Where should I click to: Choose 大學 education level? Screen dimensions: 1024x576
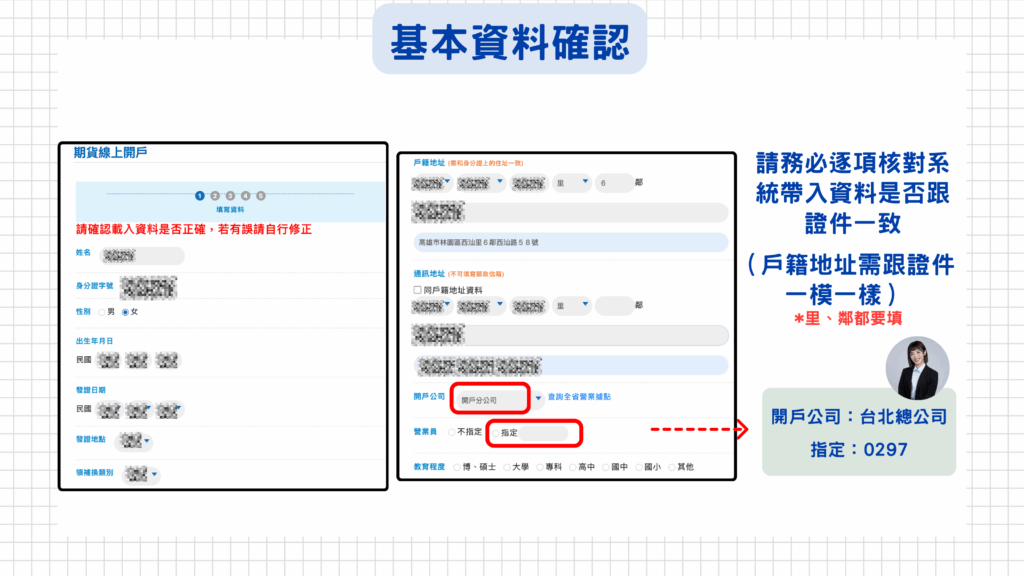click(x=508, y=467)
